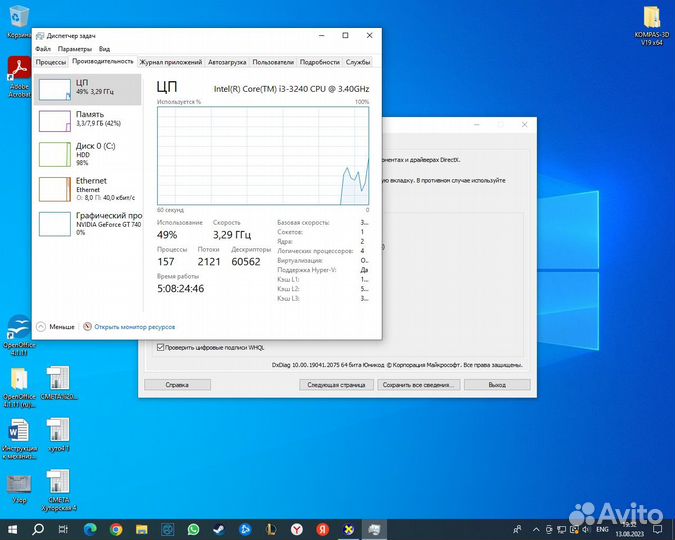Select the Память performance item
This screenshot has width=675, height=540.
click(x=87, y=121)
